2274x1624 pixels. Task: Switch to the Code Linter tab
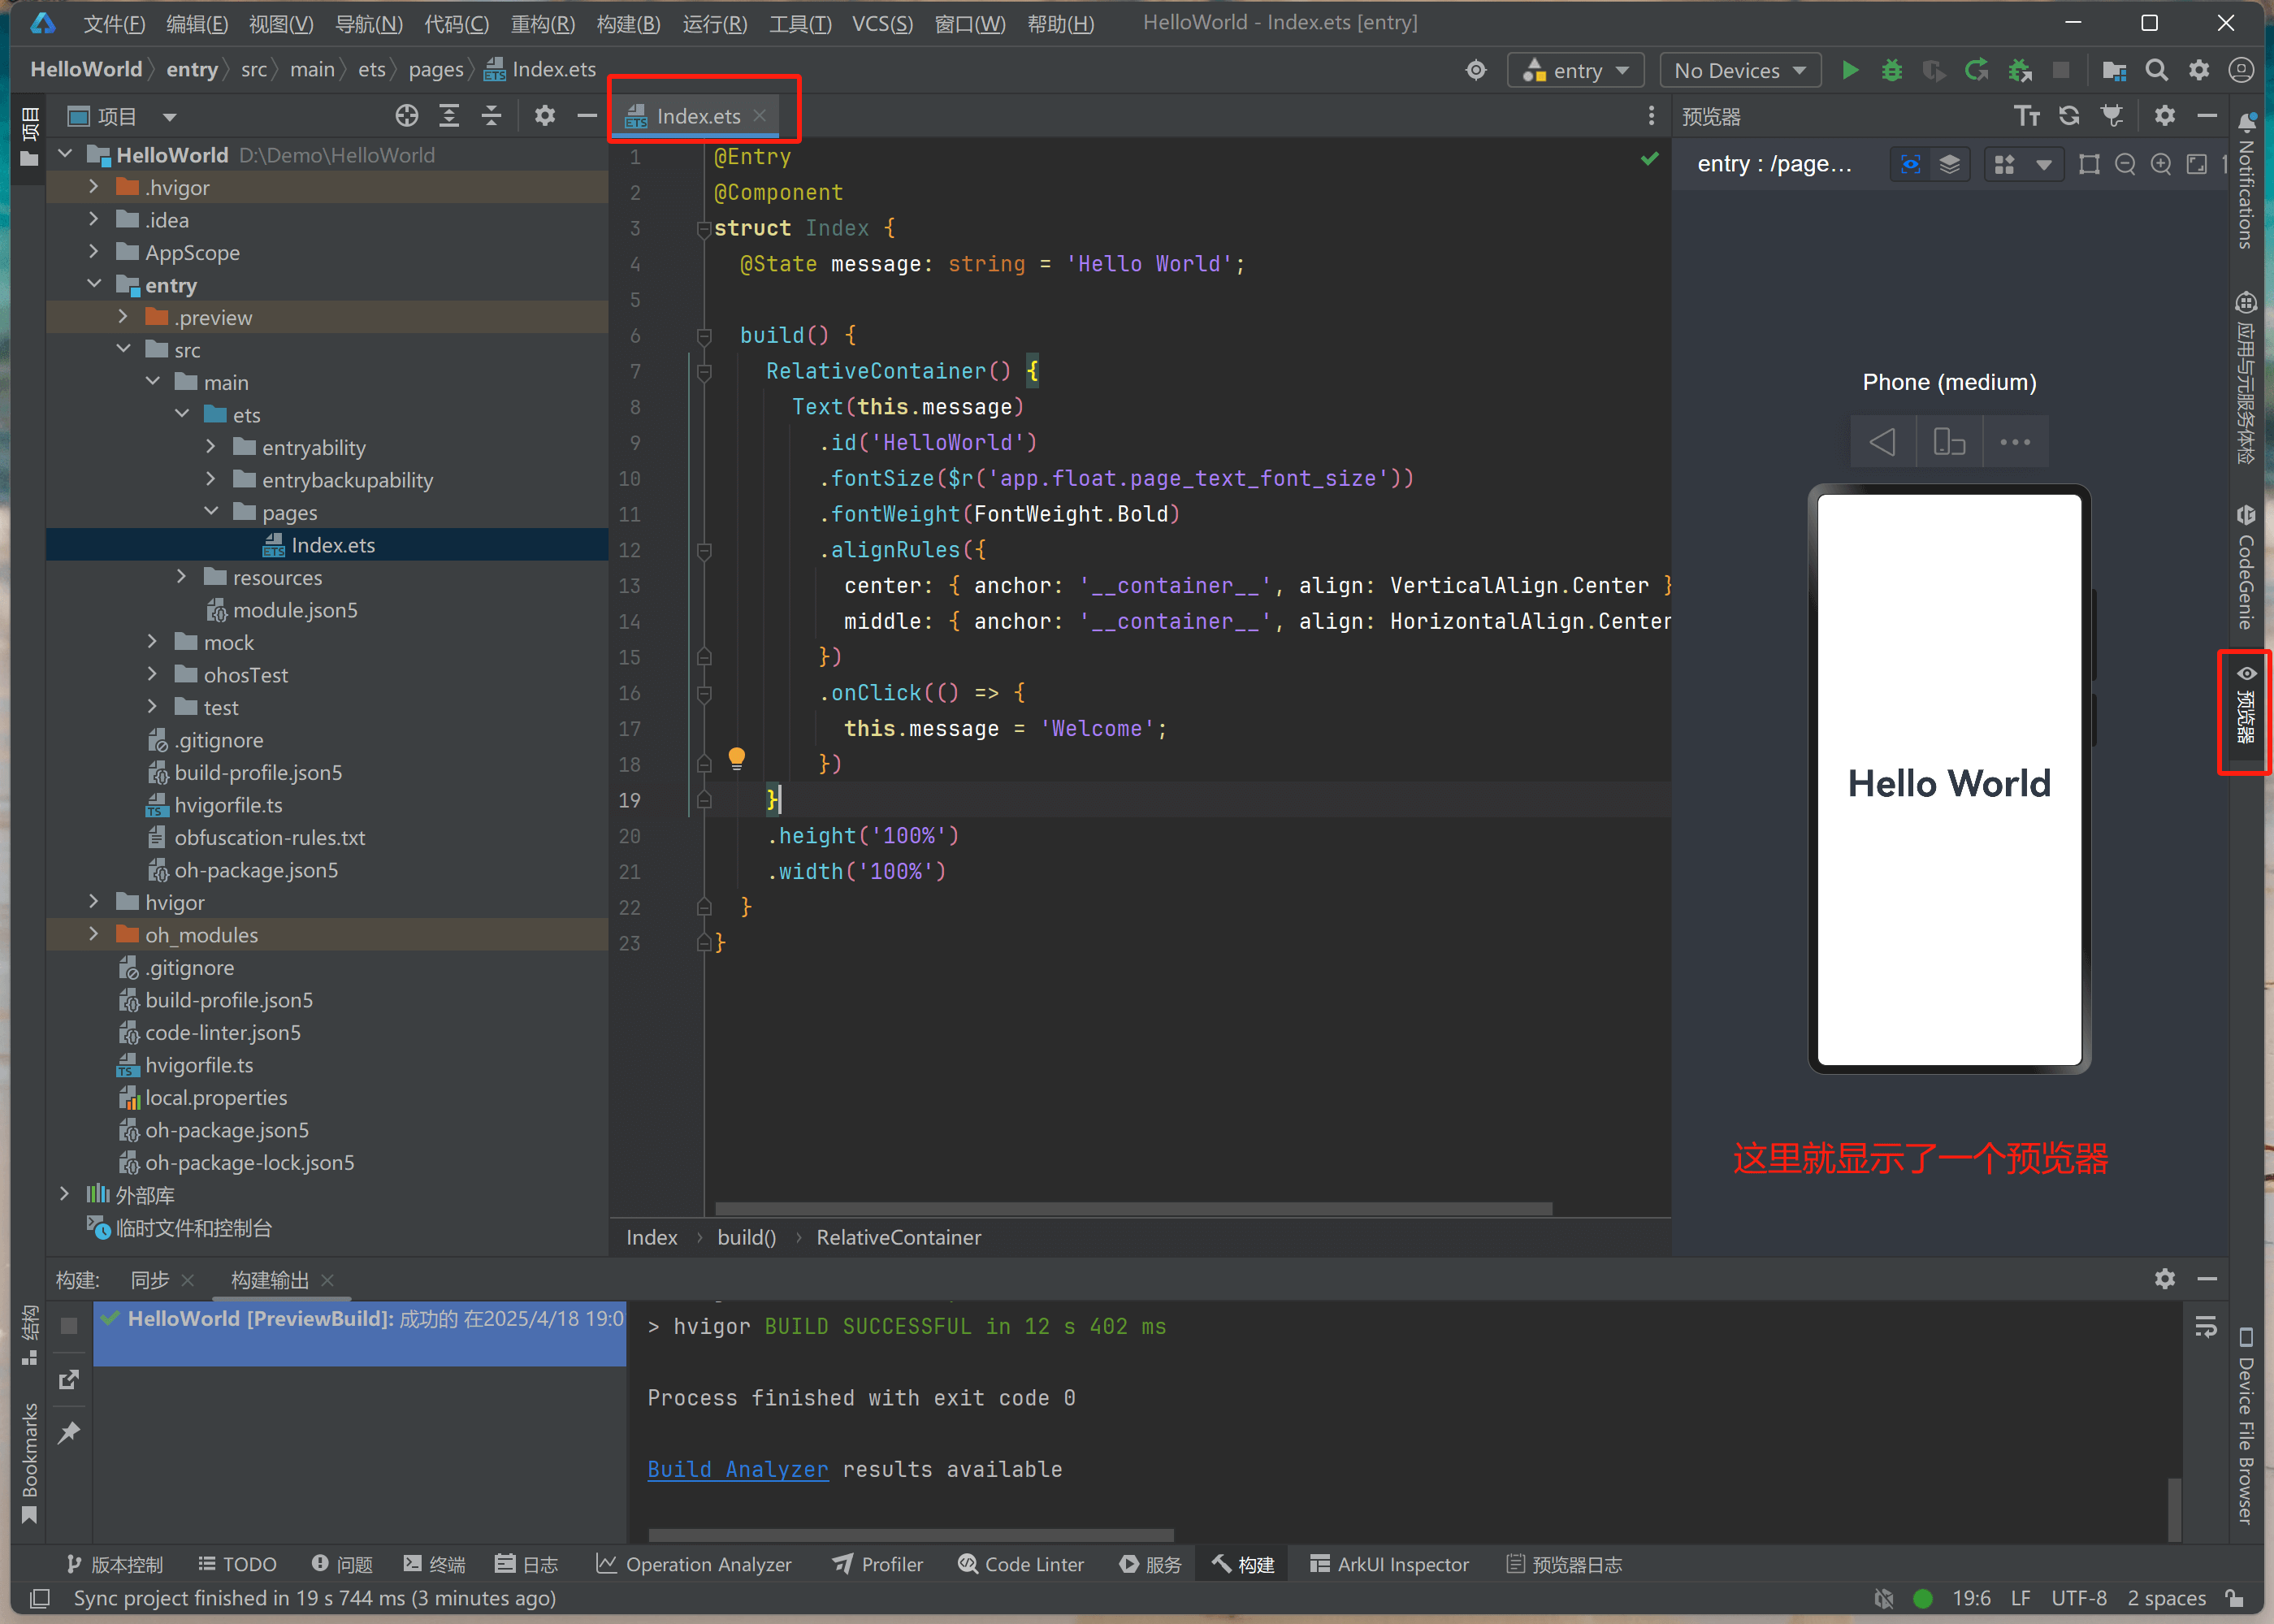(1021, 1564)
